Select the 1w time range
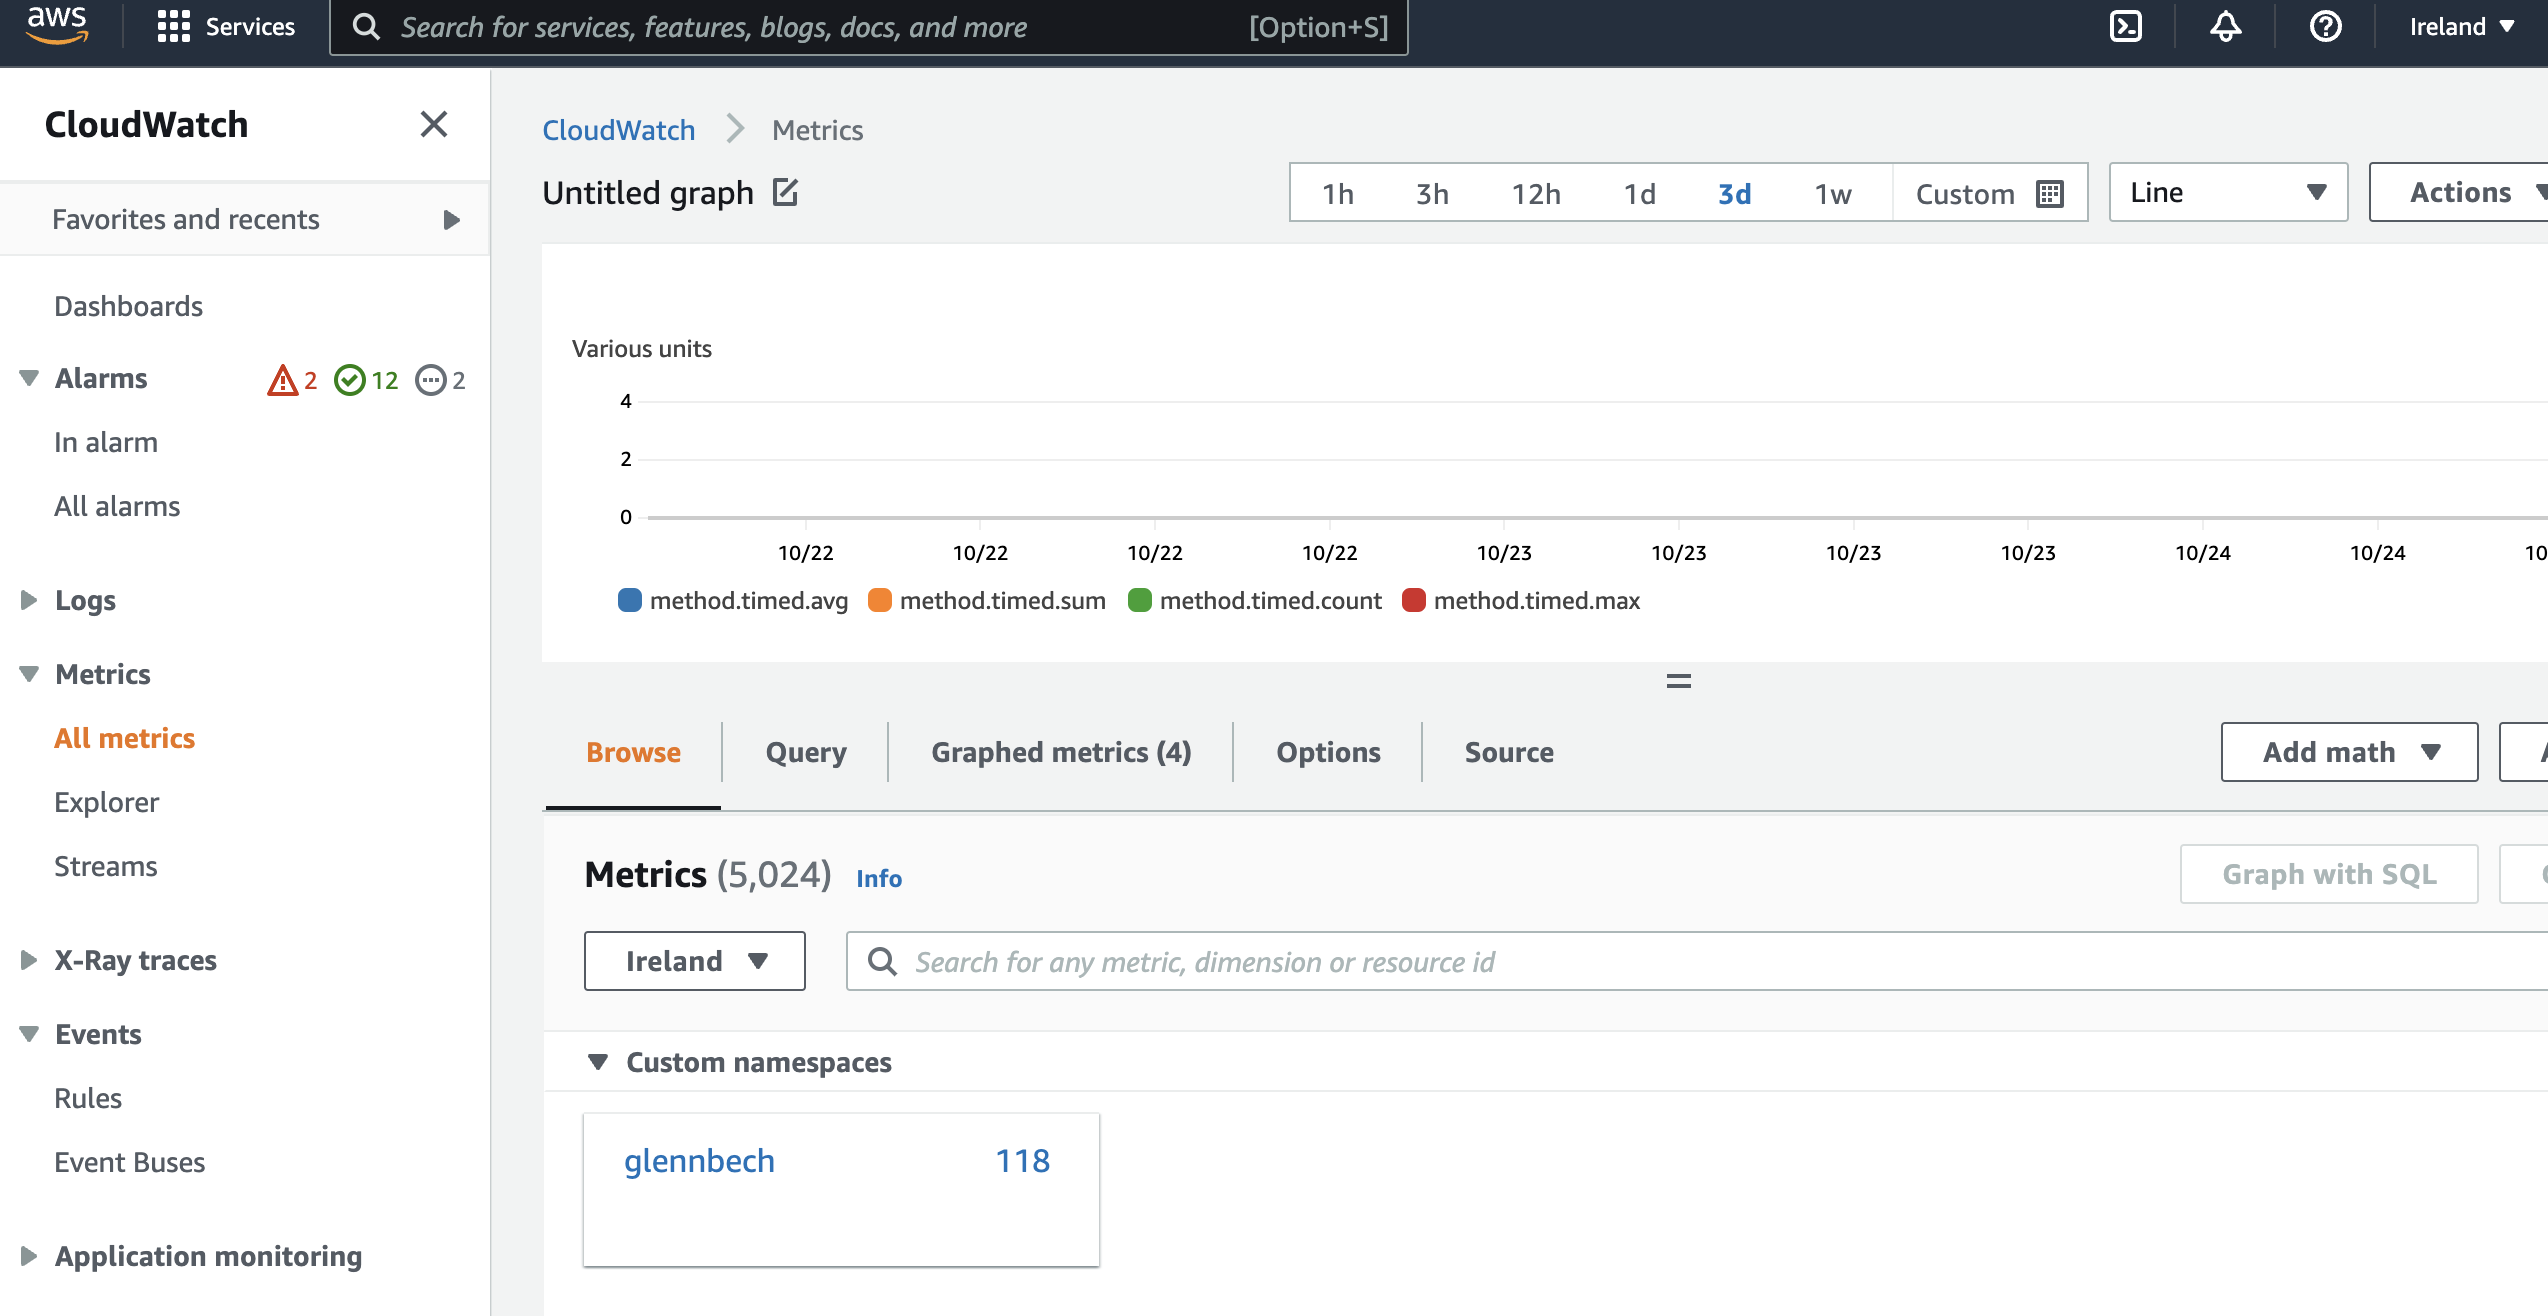This screenshot has height=1316, width=2548. 1833,193
